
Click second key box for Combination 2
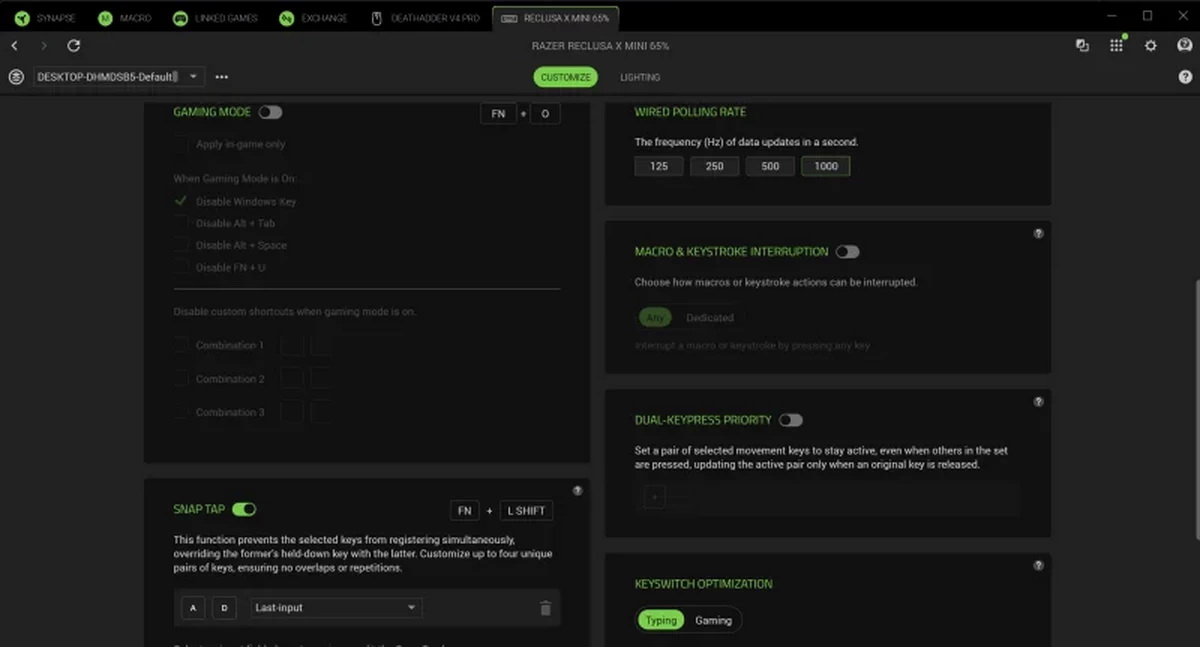320,379
